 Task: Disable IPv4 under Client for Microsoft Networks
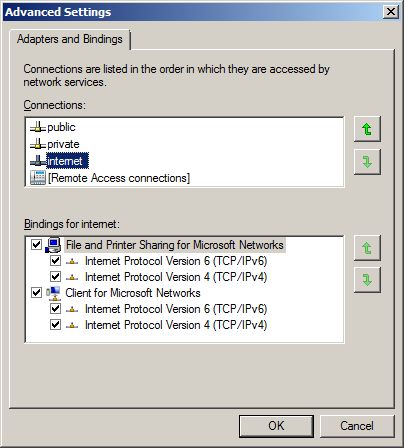point(55,325)
